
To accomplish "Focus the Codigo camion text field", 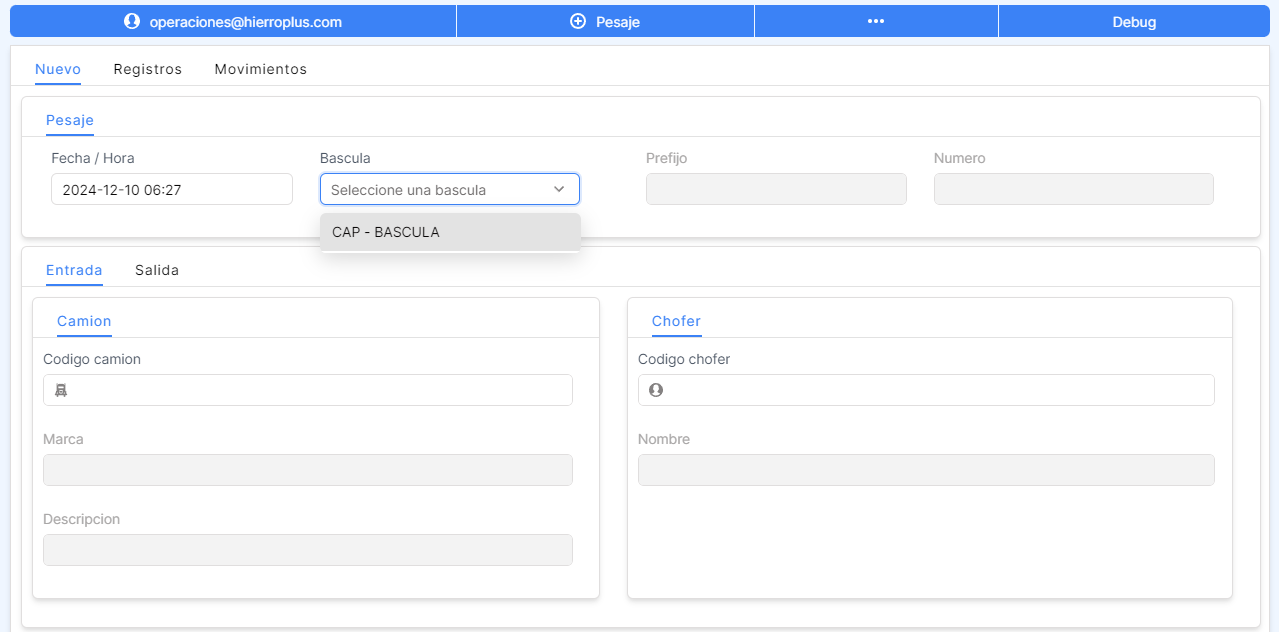I will [320, 390].
